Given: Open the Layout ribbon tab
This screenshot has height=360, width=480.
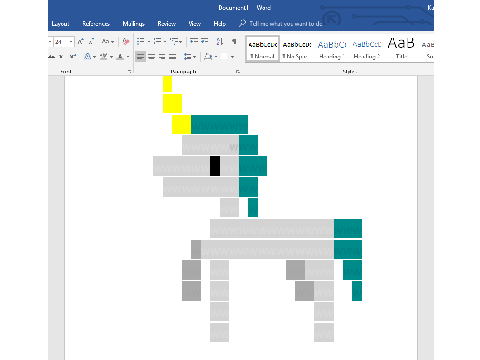Looking at the screenshot, I should [x=60, y=24].
